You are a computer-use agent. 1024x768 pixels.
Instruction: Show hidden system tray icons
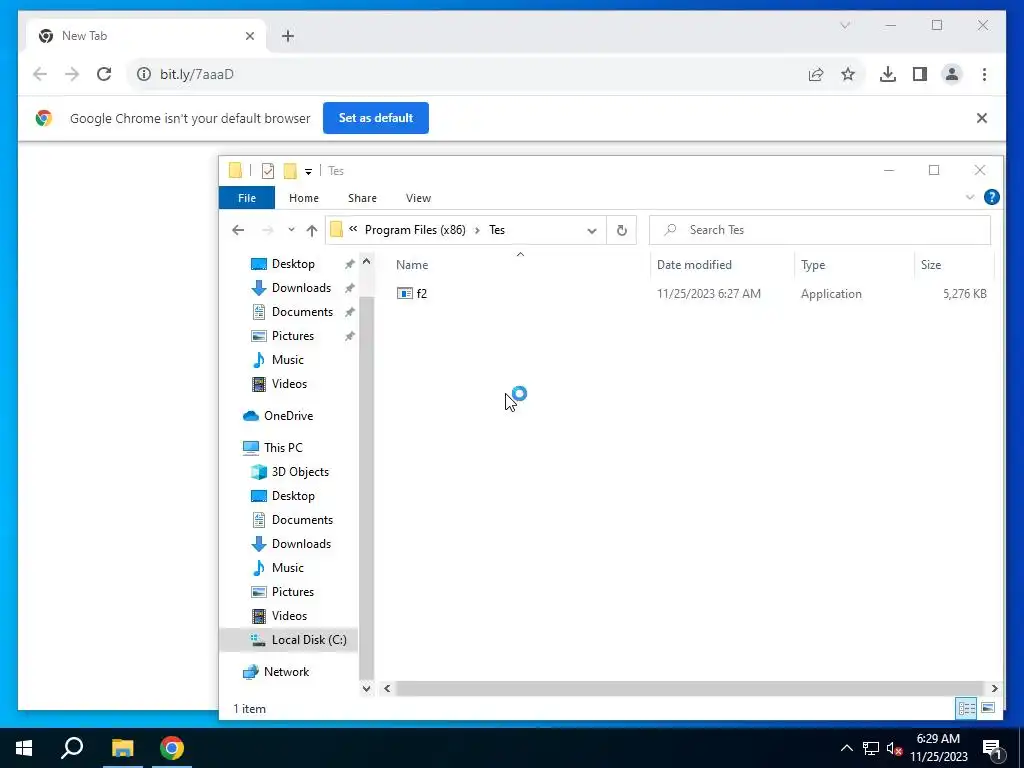(x=846, y=748)
